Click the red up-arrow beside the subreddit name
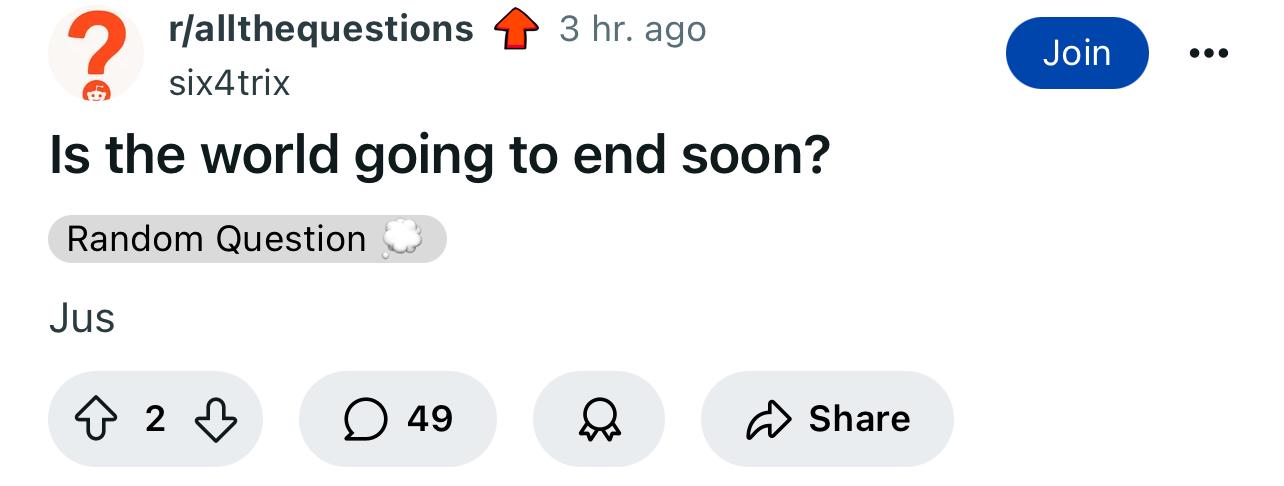The image size is (1284, 486). click(514, 29)
